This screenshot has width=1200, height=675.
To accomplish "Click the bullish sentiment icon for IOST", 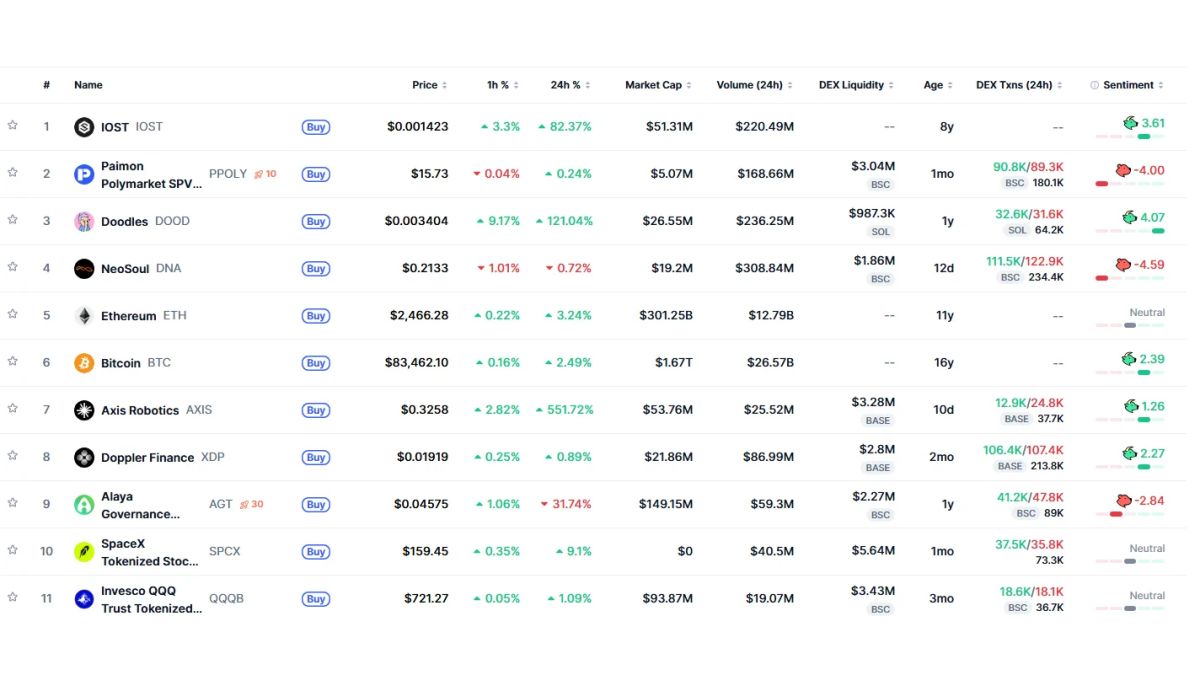I will click(1130, 123).
